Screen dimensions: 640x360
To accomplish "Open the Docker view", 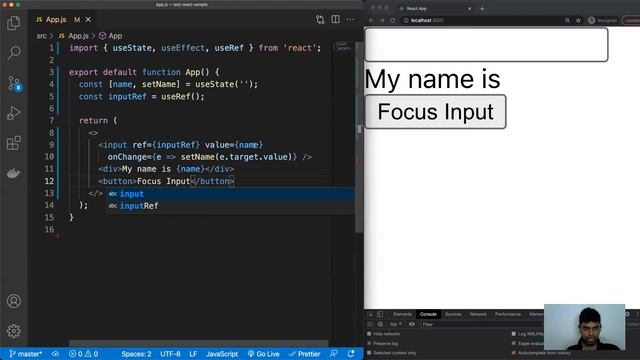I will click(13, 173).
